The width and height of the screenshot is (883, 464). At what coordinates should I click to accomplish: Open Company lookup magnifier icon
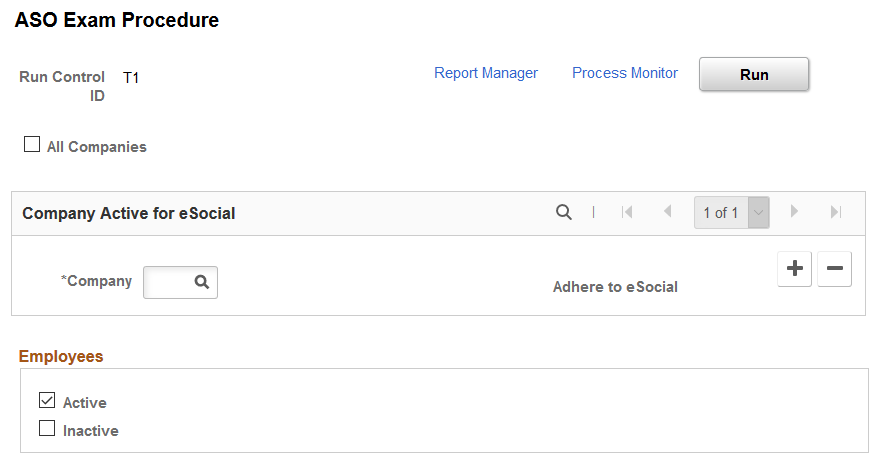point(202,282)
